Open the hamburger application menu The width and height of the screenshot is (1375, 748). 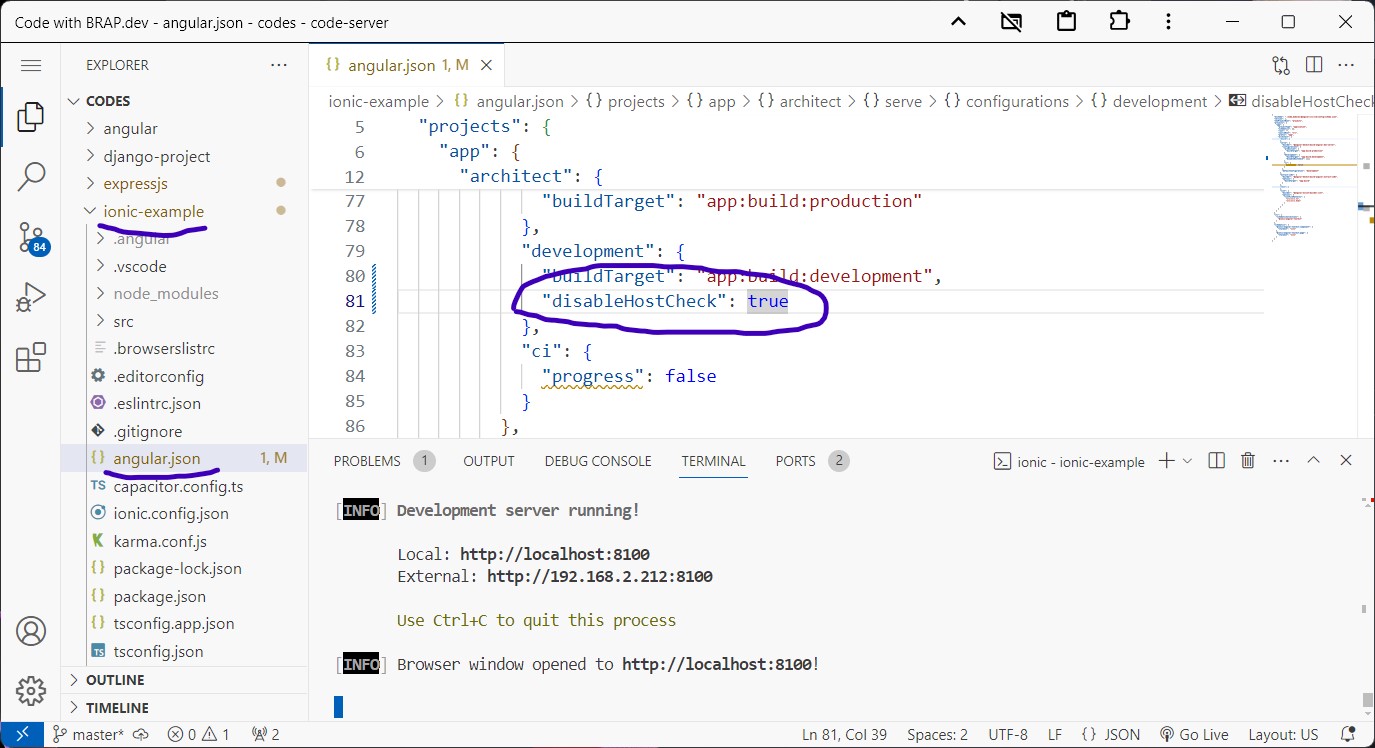[x=31, y=65]
